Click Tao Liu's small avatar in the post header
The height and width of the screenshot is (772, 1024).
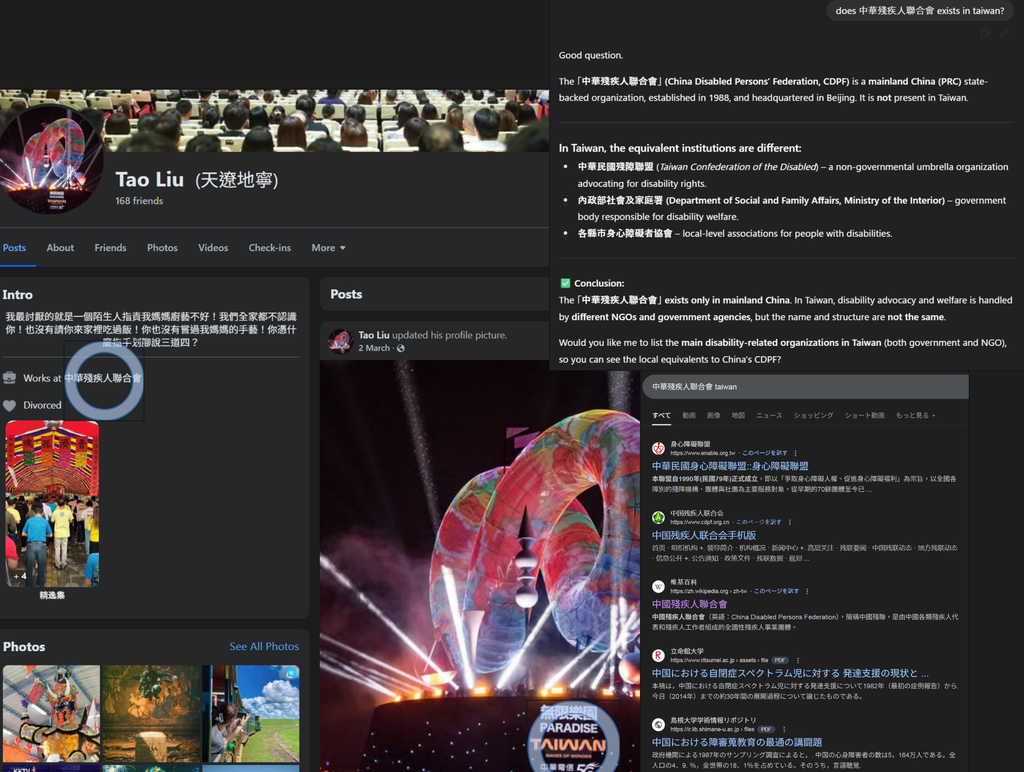(340, 341)
